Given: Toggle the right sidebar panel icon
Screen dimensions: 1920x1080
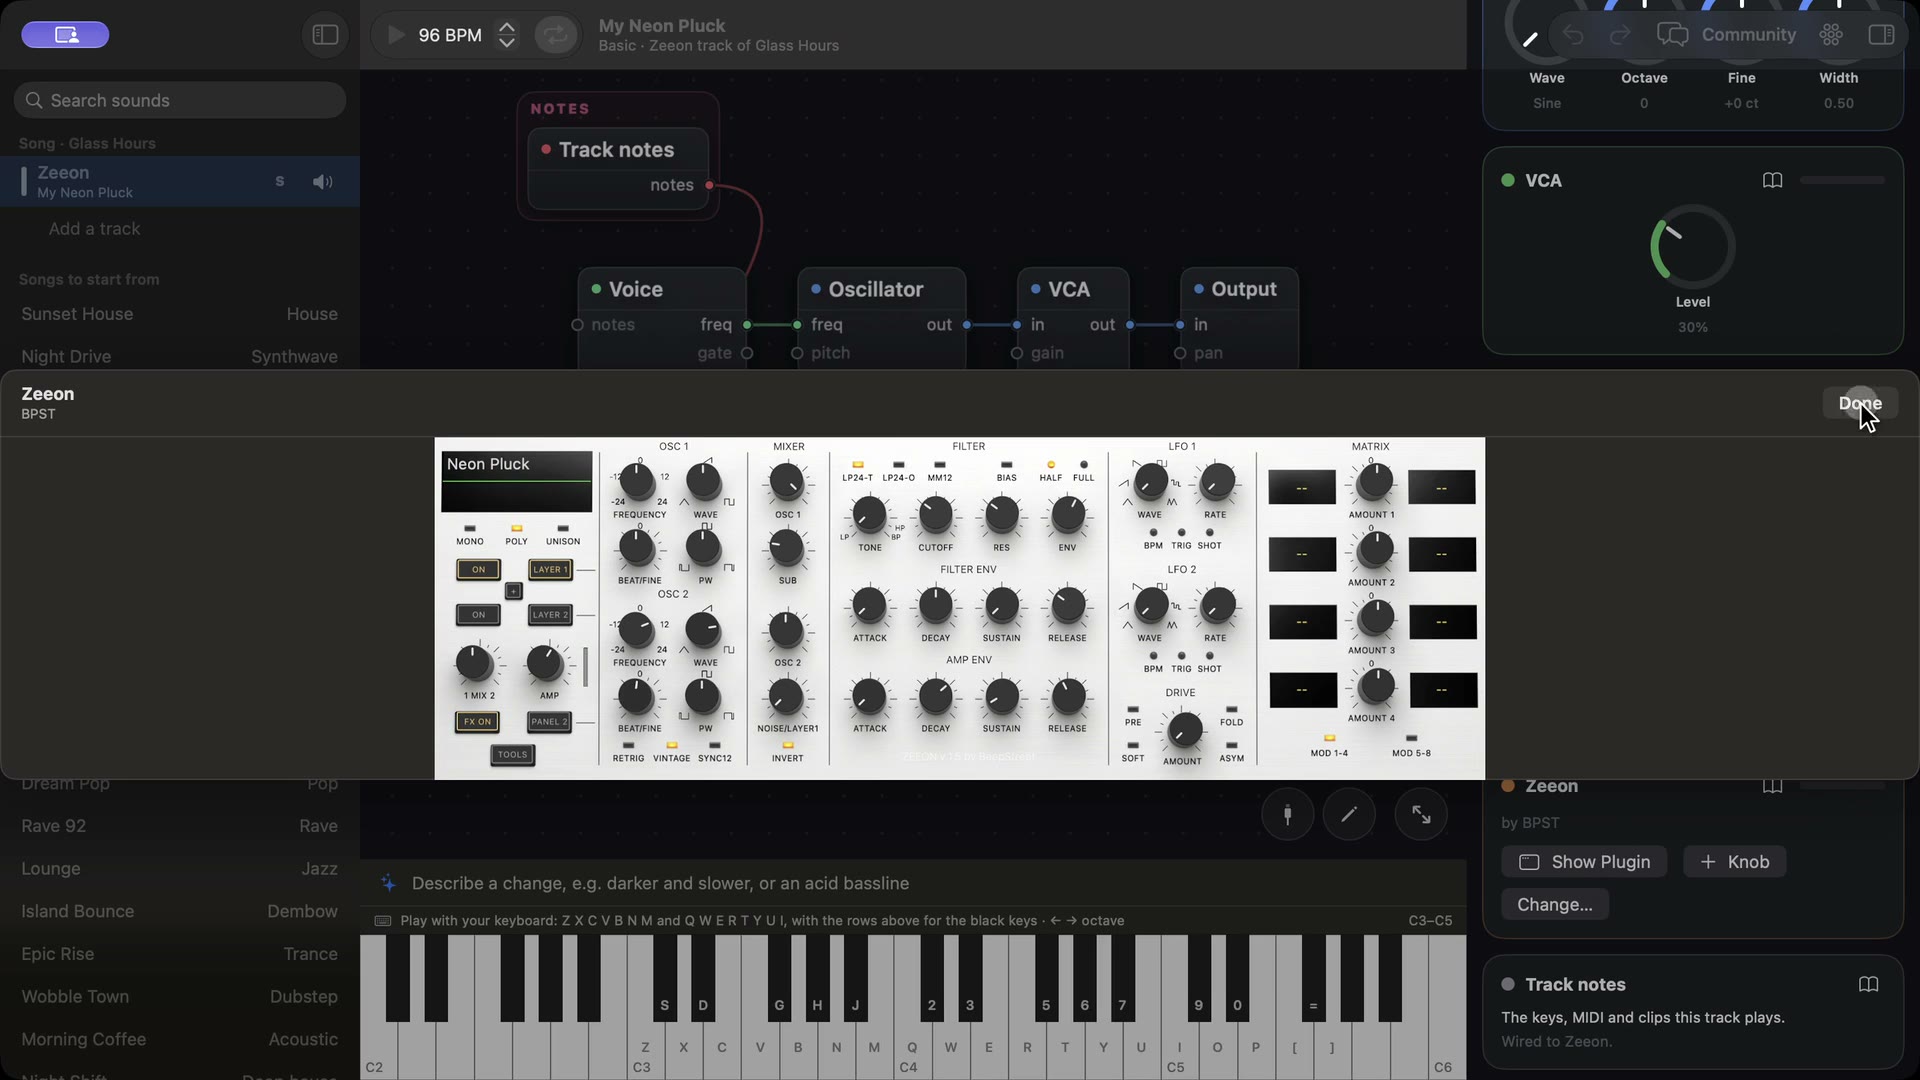Looking at the screenshot, I should click(1881, 35).
